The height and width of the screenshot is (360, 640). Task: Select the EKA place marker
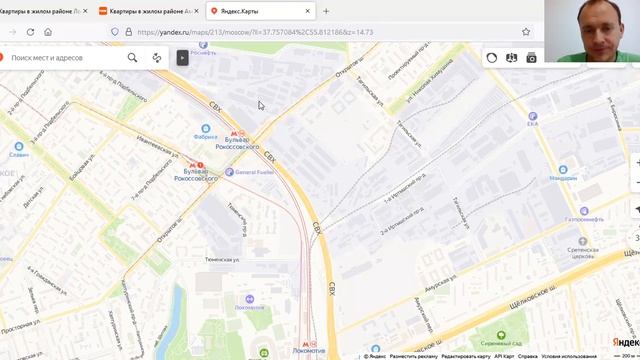[533, 116]
